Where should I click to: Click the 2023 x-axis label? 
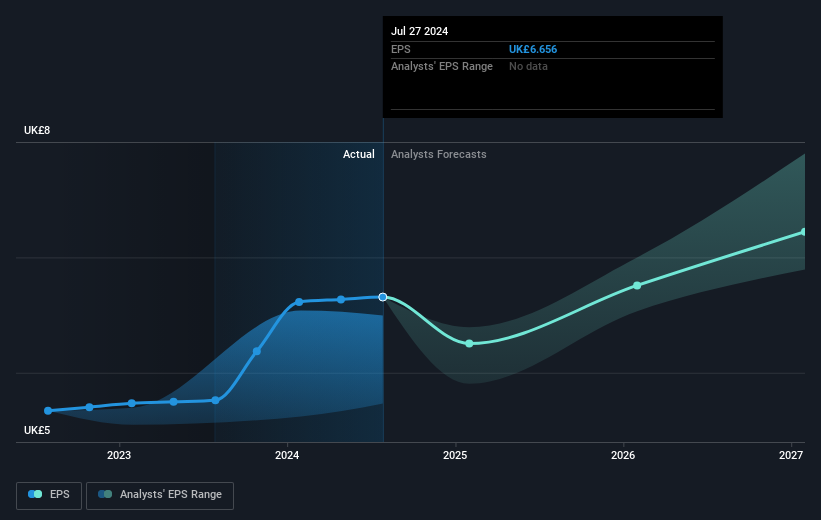[x=119, y=455]
